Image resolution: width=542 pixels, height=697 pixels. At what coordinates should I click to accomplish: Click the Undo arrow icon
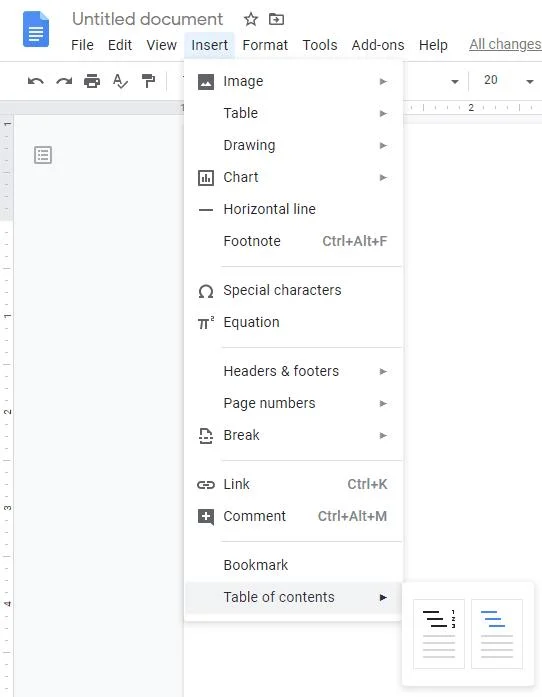(x=36, y=81)
